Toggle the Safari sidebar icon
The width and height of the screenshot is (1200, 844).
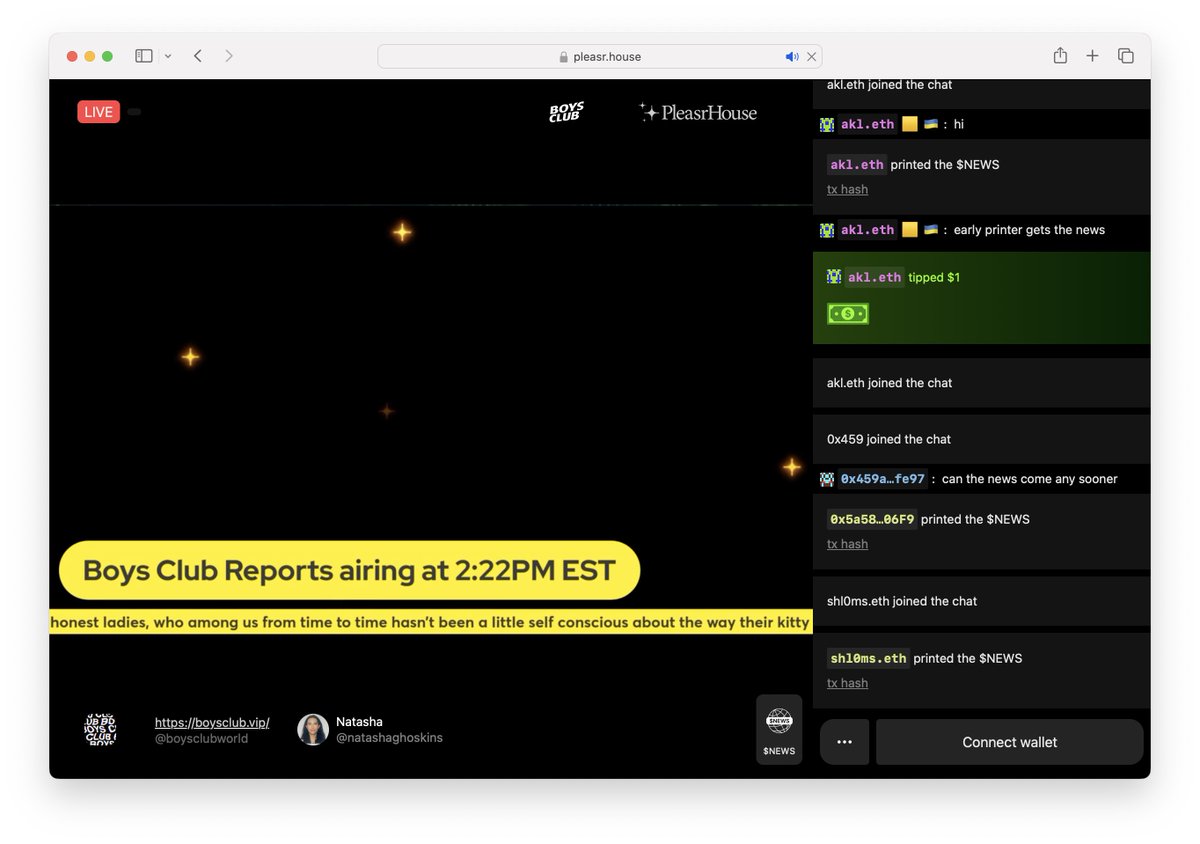[x=144, y=56]
